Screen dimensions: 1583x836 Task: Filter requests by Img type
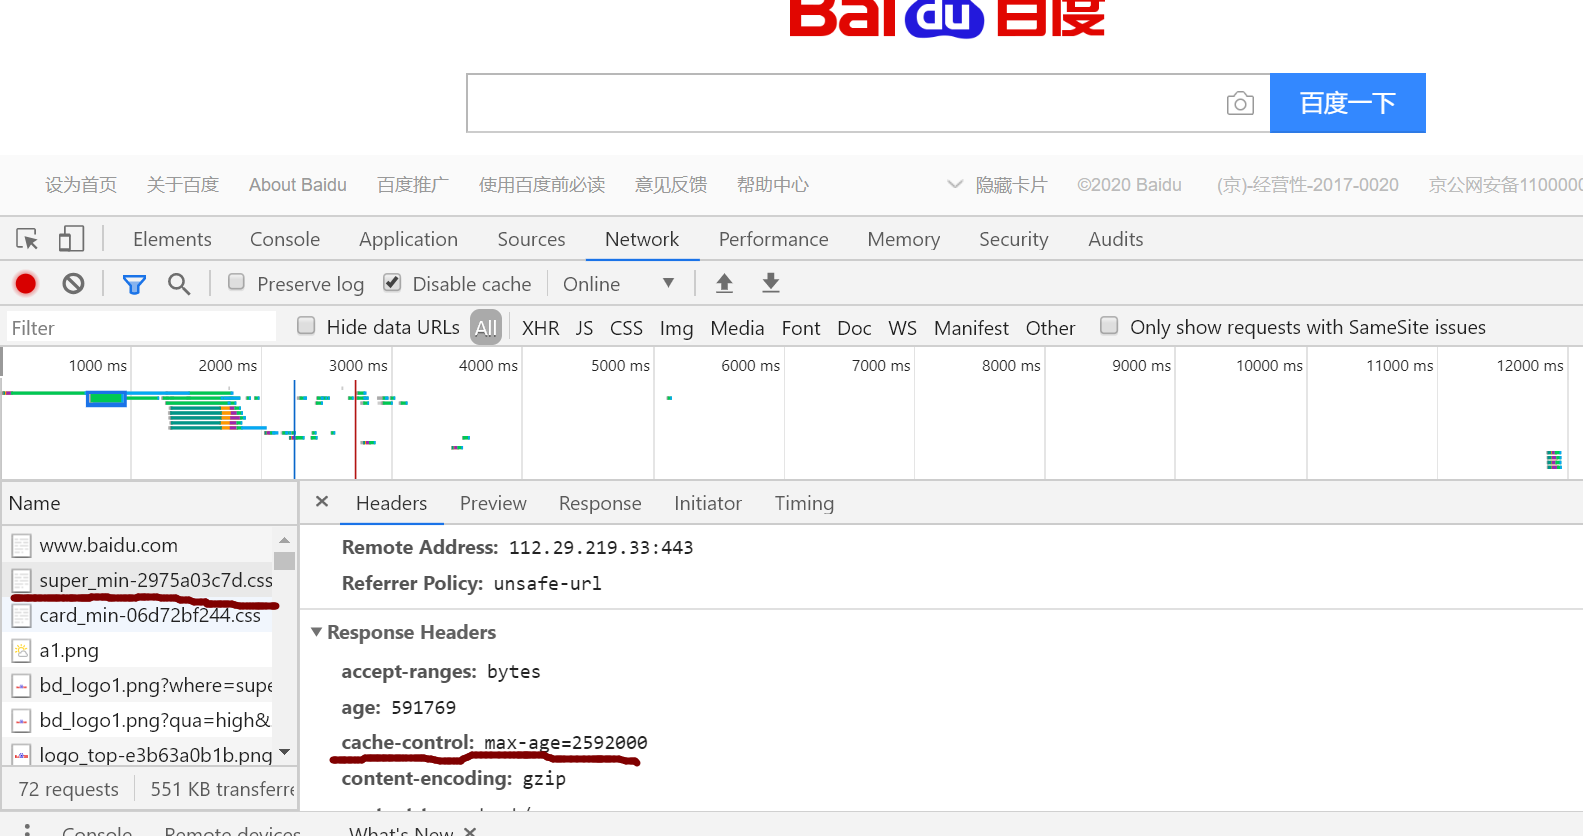(677, 328)
